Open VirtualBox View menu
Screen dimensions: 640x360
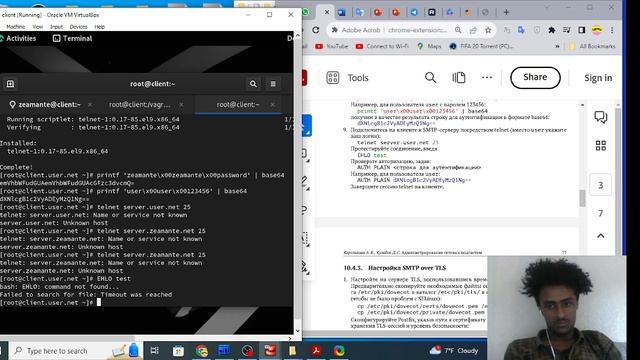[x=38, y=27]
